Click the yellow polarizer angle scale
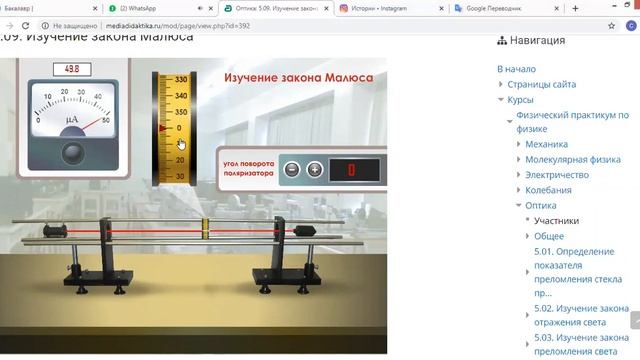 point(174,128)
